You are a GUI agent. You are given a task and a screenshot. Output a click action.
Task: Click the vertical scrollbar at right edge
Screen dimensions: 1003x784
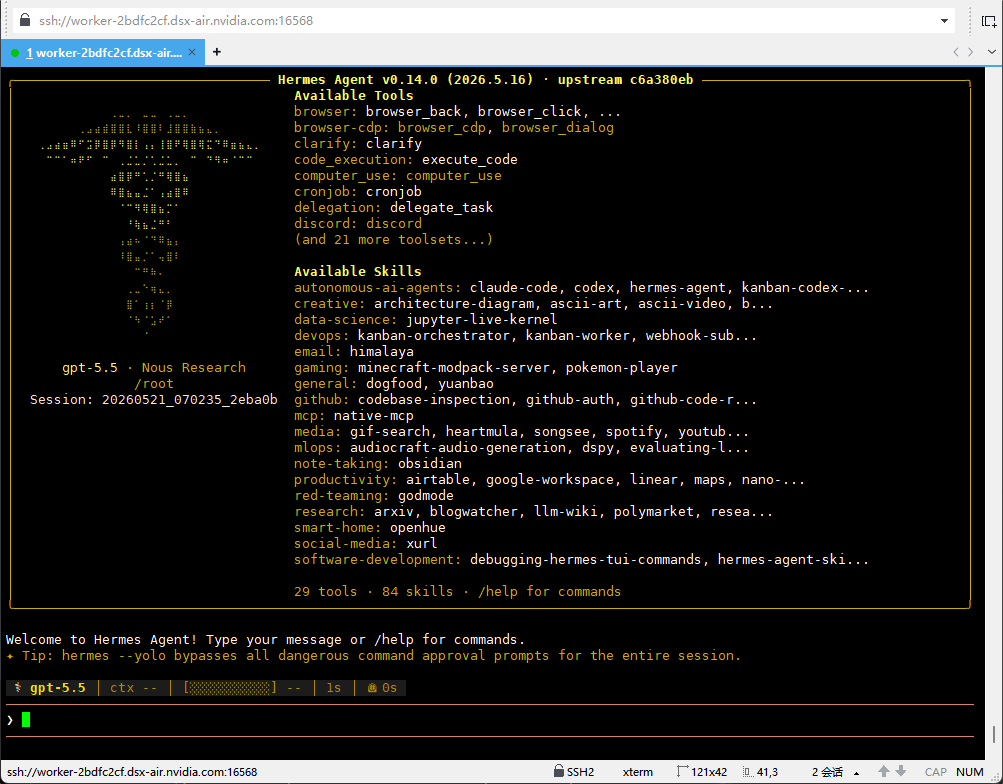(x=993, y=734)
